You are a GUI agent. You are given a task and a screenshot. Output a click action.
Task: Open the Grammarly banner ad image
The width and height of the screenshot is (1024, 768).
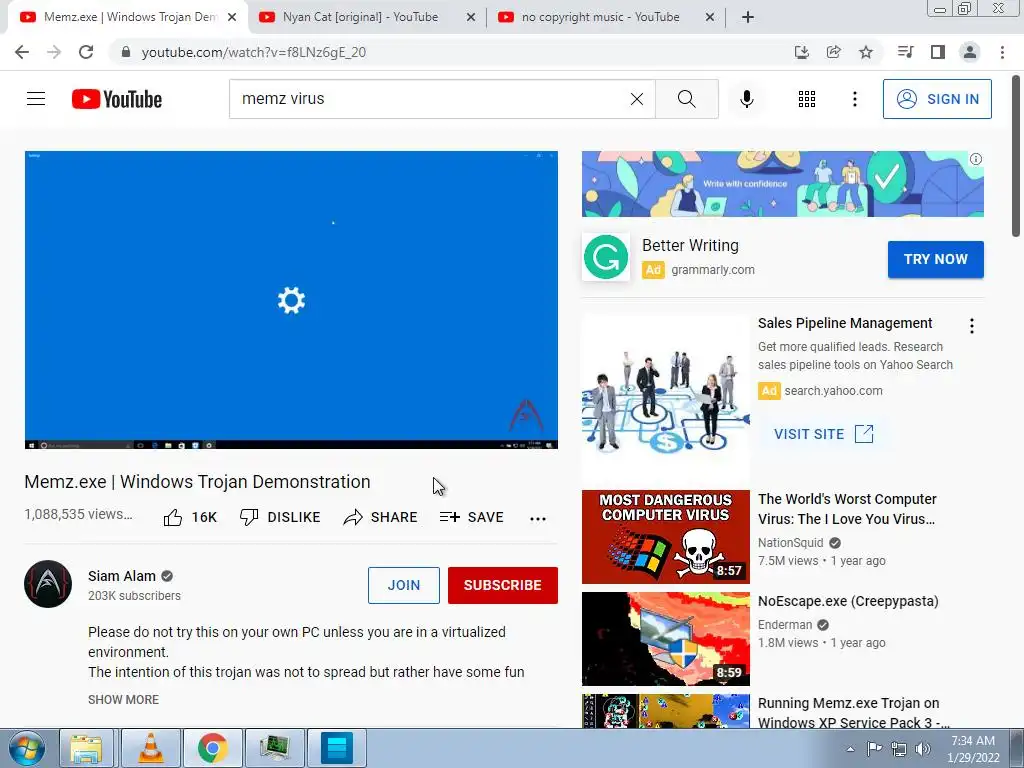pyautogui.click(x=782, y=184)
